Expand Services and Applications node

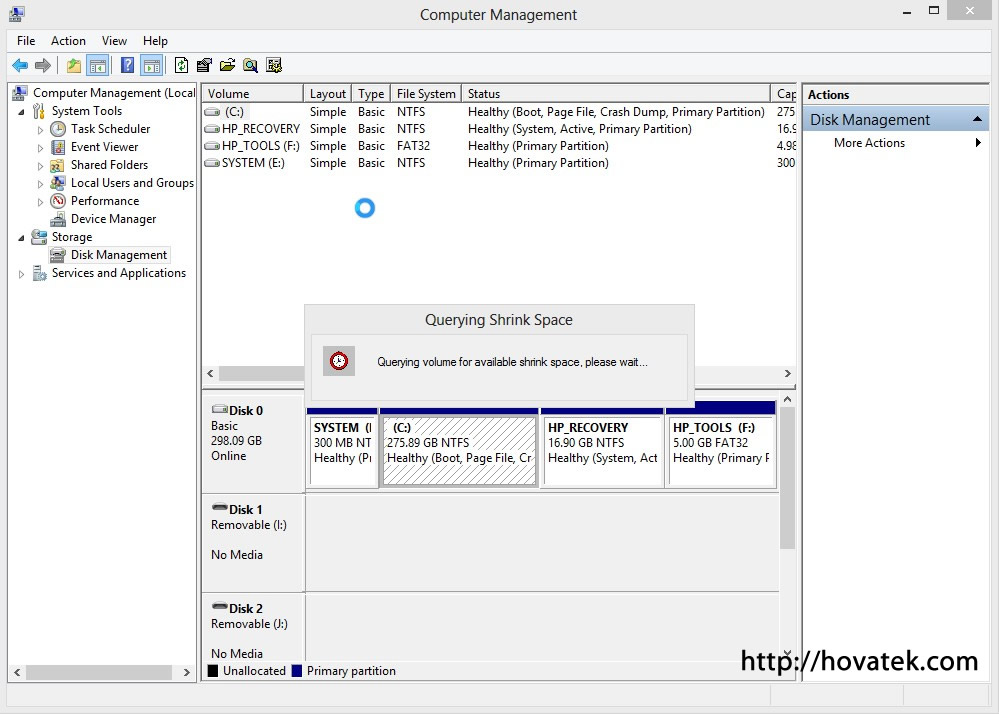tap(21, 273)
